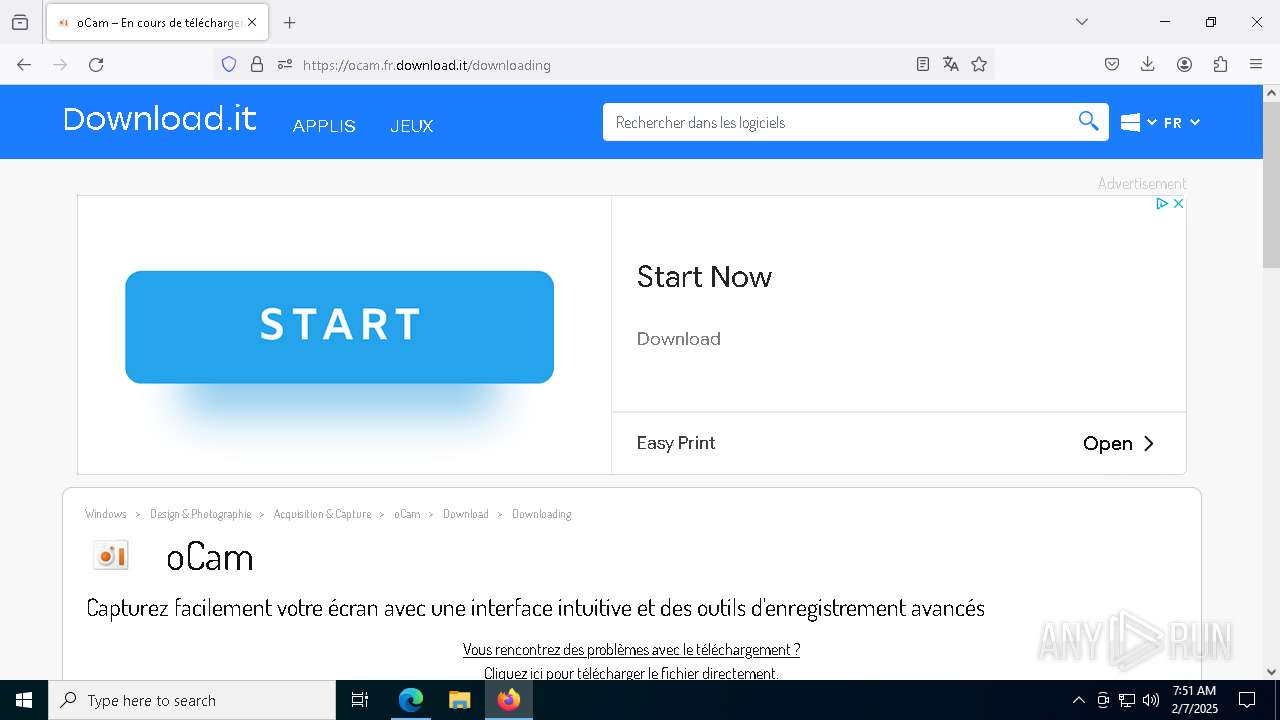Click the Start Now ad heading

pyautogui.click(x=704, y=277)
